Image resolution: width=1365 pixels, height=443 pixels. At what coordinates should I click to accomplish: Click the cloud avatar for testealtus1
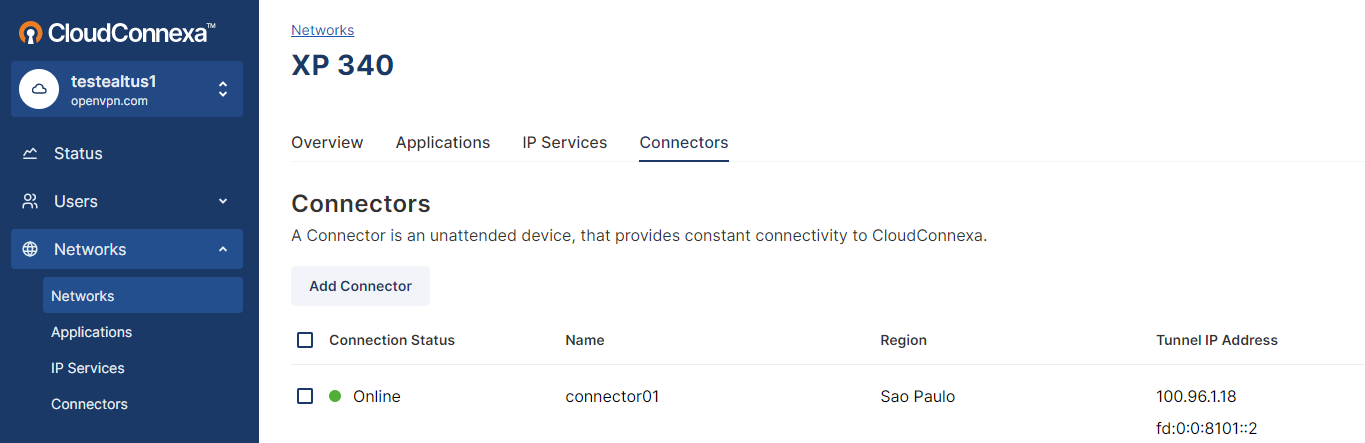[x=39, y=89]
